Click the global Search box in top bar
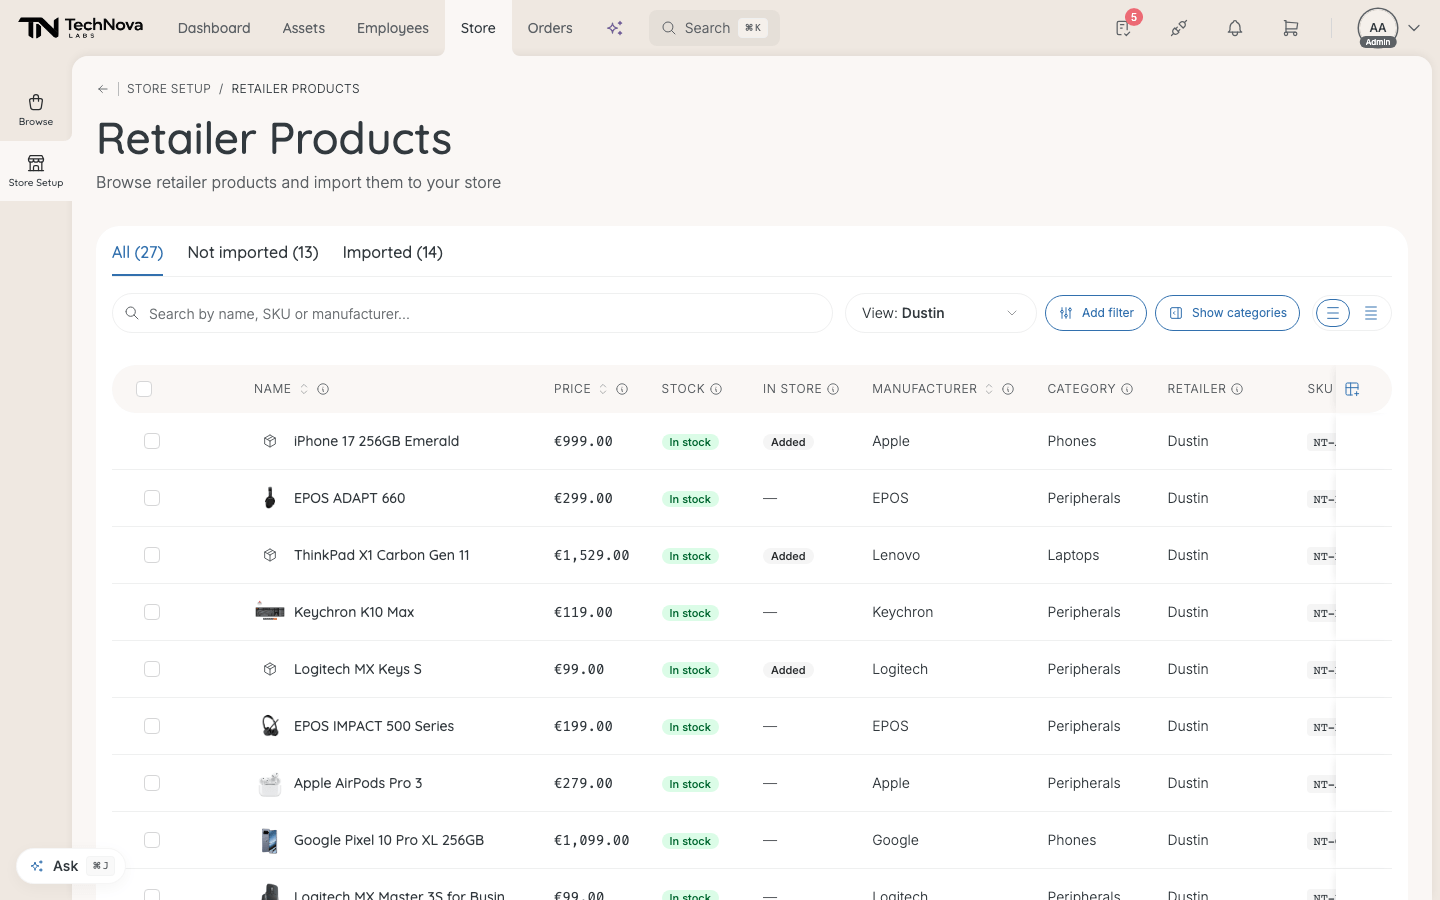Image resolution: width=1440 pixels, height=900 pixels. [x=714, y=28]
